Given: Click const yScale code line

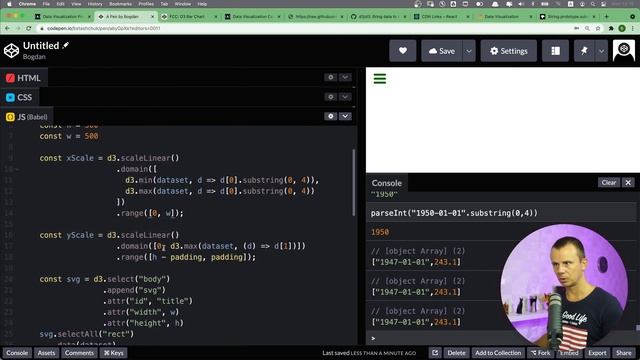Looking at the screenshot, I should pyautogui.click(x=109, y=235).
